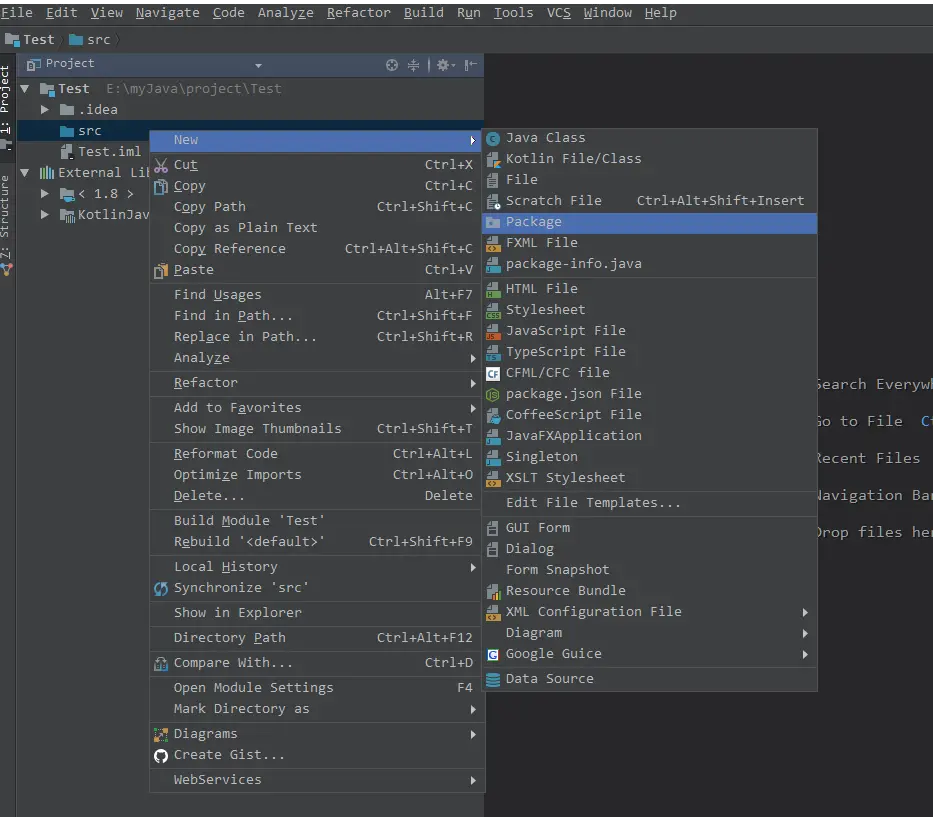Image resolution: width=933 pixels, height=817 pixels.
Task: Click the CFML/CFC file icon
Action: (493, 374)
